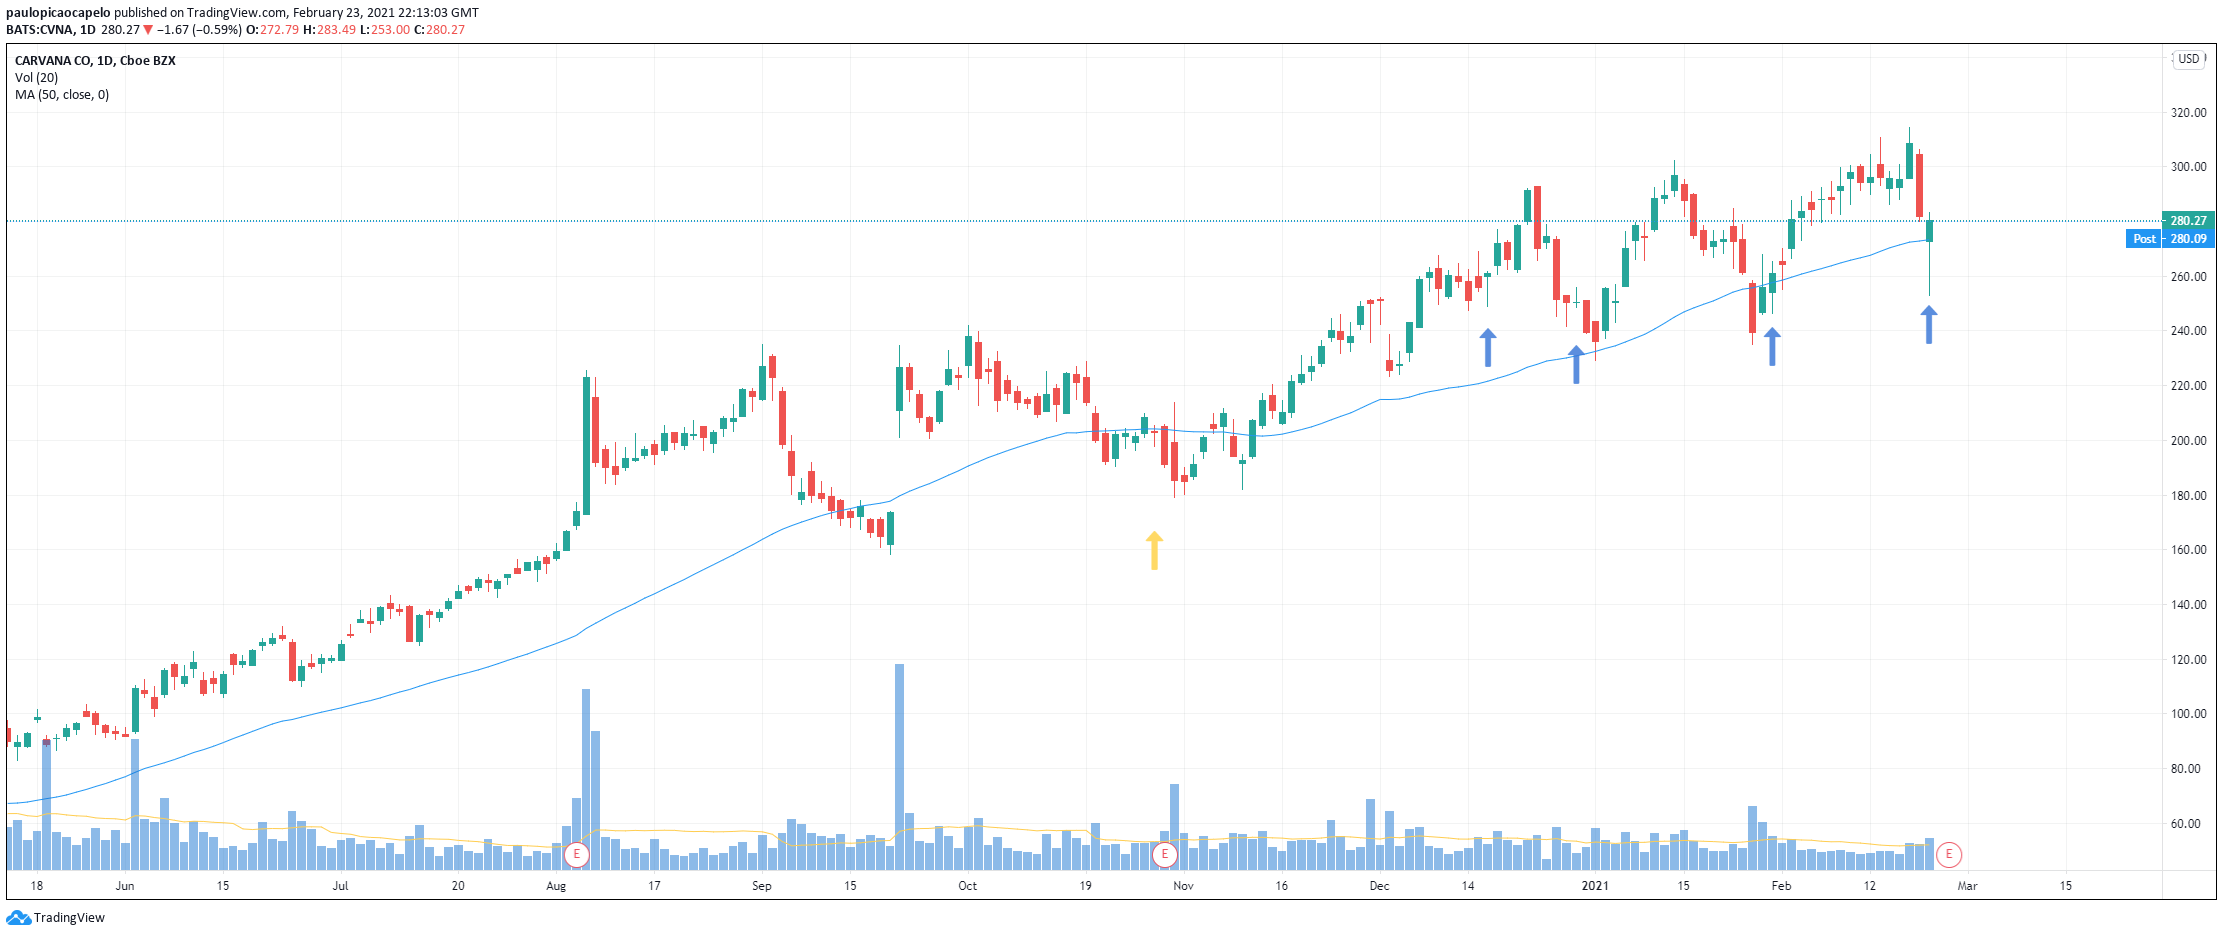Click the Sep label on time axis
This screenshot has height=936, width=2223.
coord(762,886)
